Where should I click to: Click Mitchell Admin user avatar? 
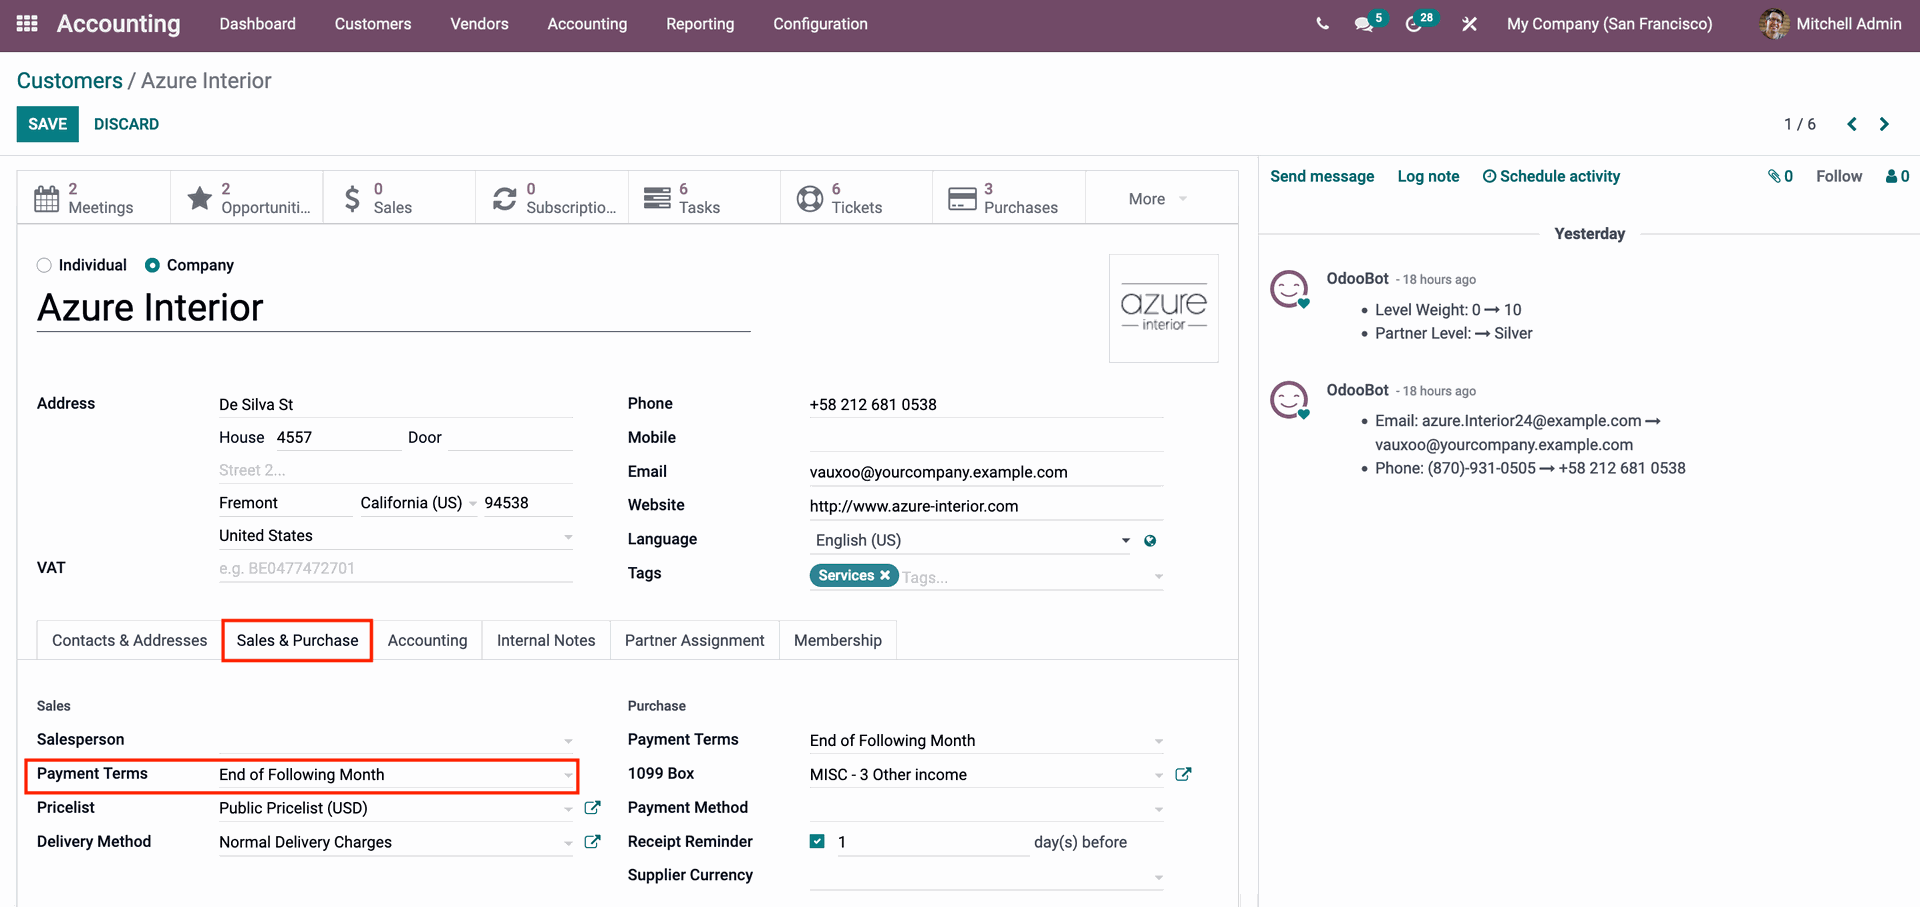[1774, 24]
